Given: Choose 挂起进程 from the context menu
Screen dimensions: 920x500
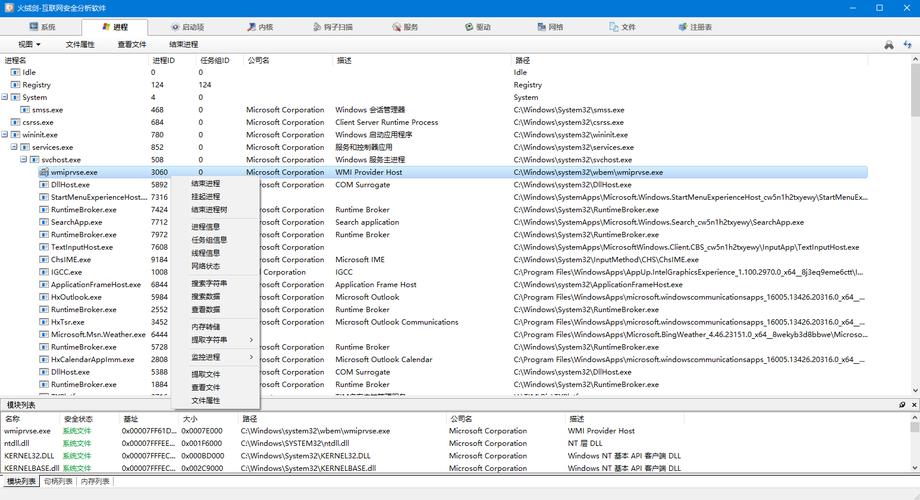Looking at the screenshot, I should (205, 197).
